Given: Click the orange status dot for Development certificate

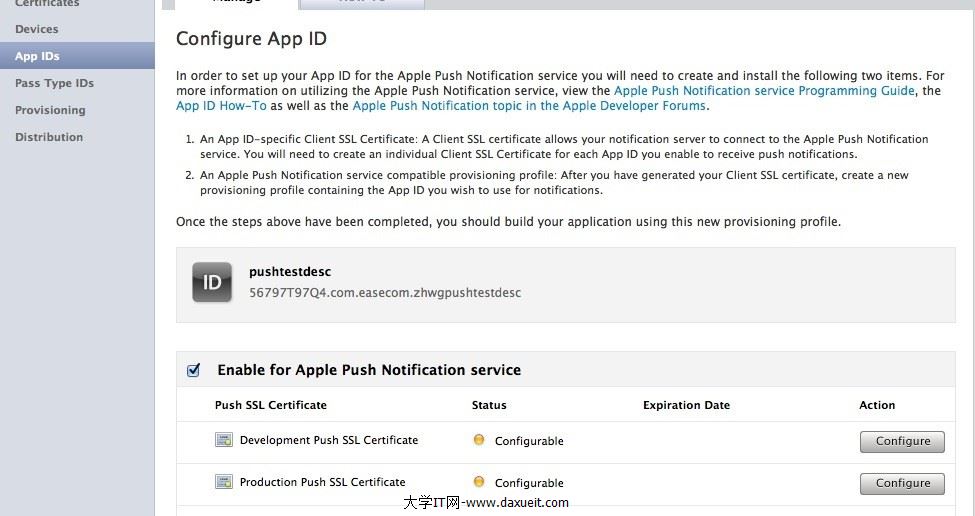Looking at the screenshot, I should [479, 440].
